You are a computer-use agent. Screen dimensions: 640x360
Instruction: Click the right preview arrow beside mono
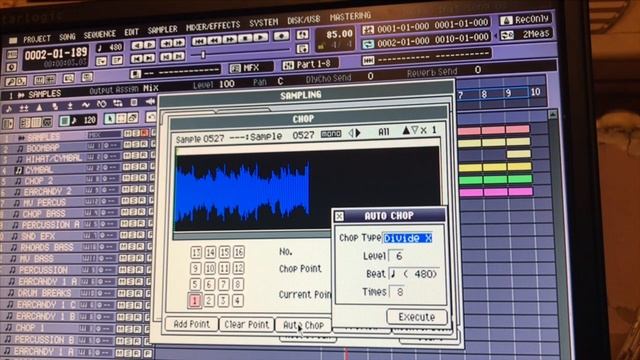(x=358, y=133)
